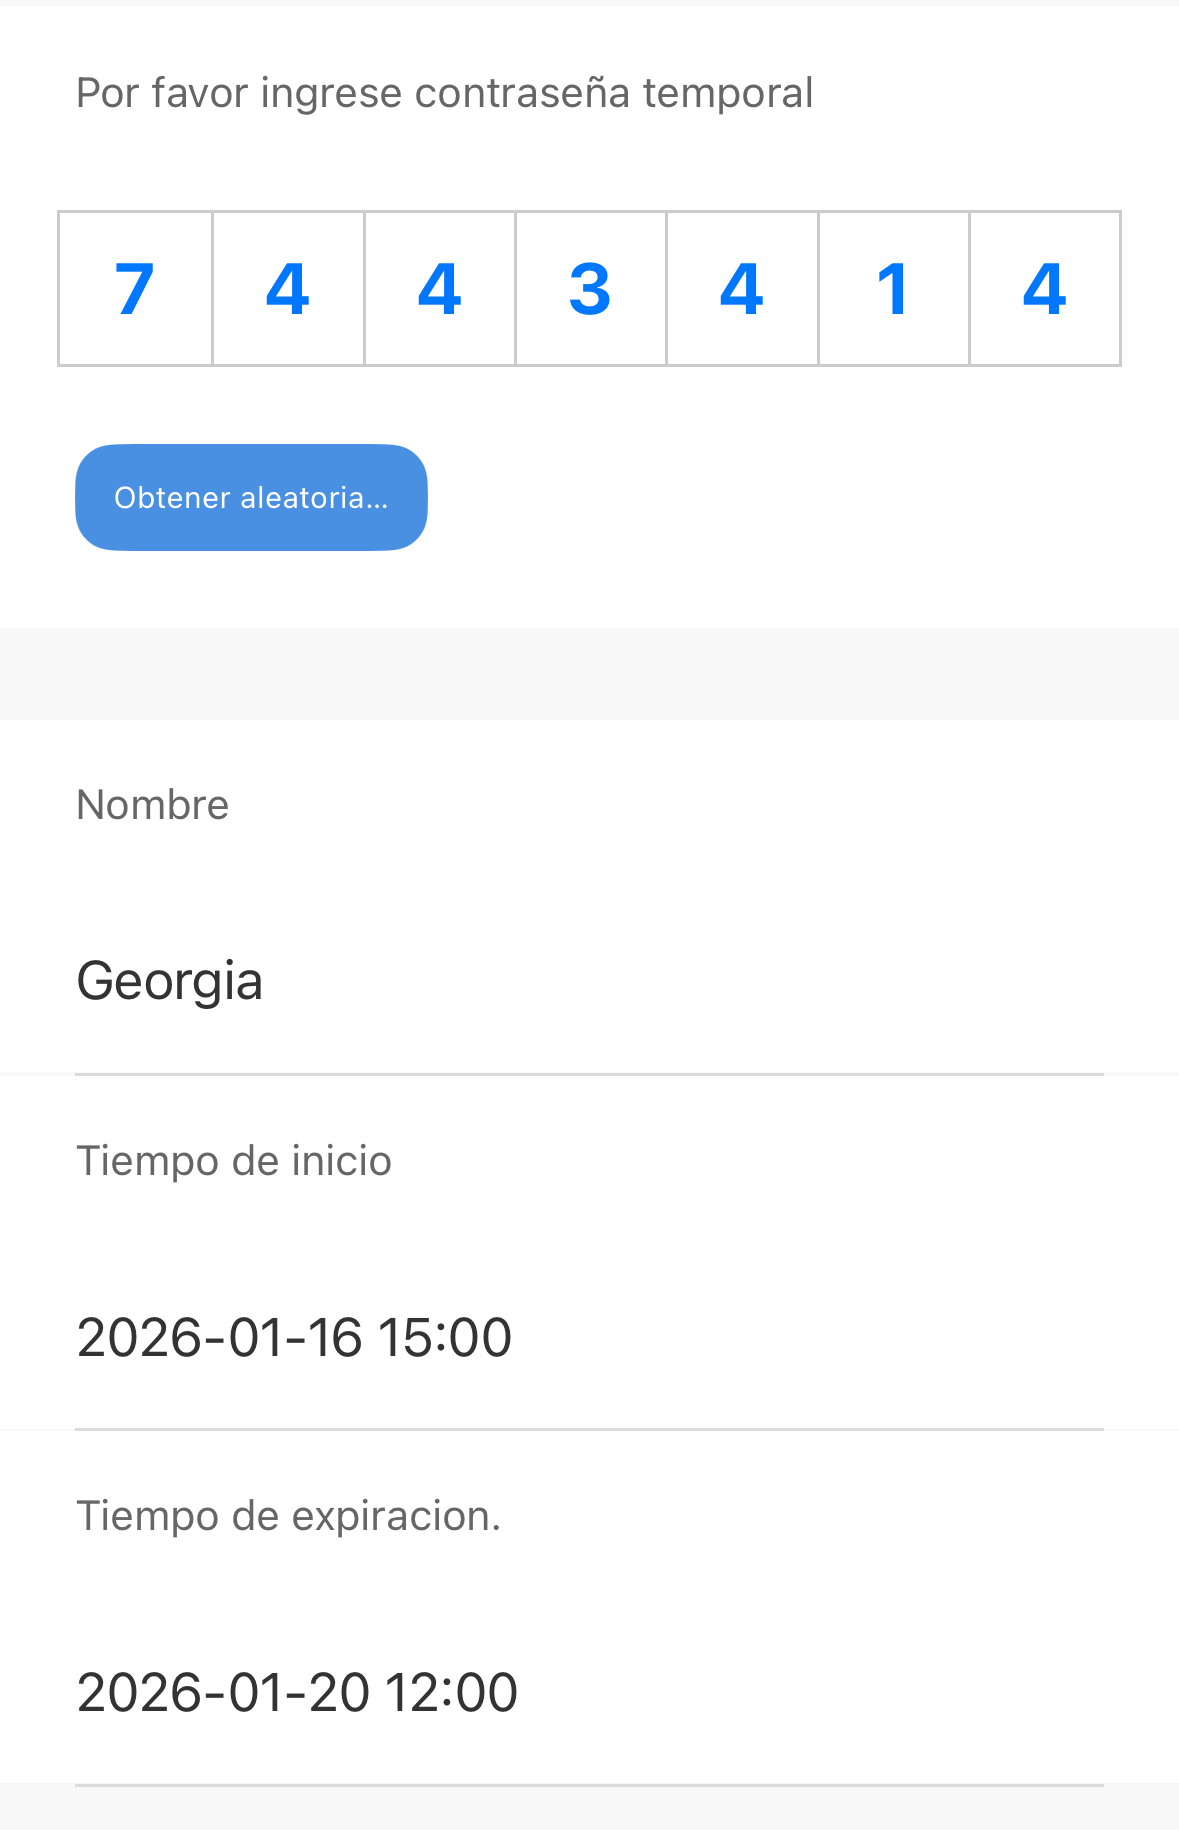Click the underline beneath the Georgia field

(x=589, y=1074)
